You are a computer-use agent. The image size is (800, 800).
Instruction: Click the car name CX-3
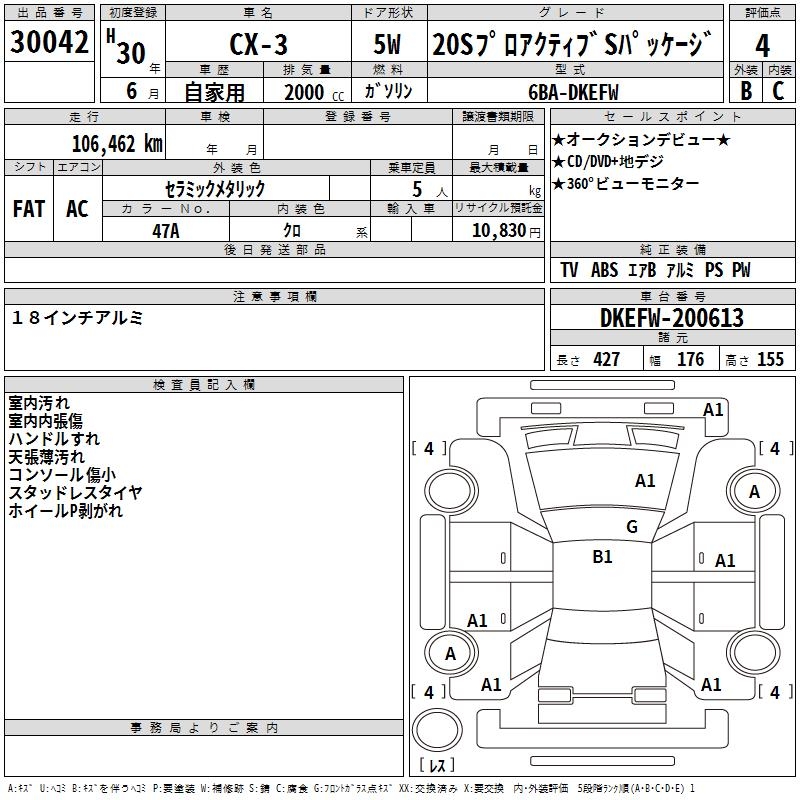click(x=258, y=46)
